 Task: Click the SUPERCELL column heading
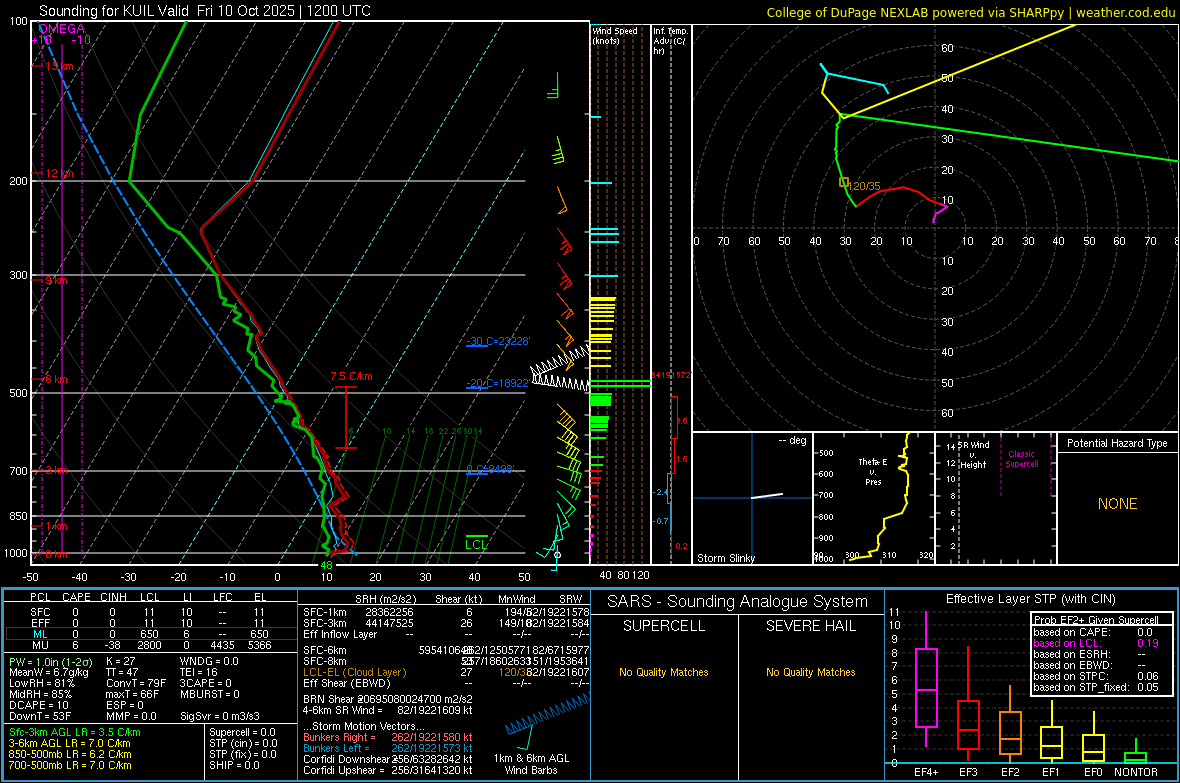[664, 626]
